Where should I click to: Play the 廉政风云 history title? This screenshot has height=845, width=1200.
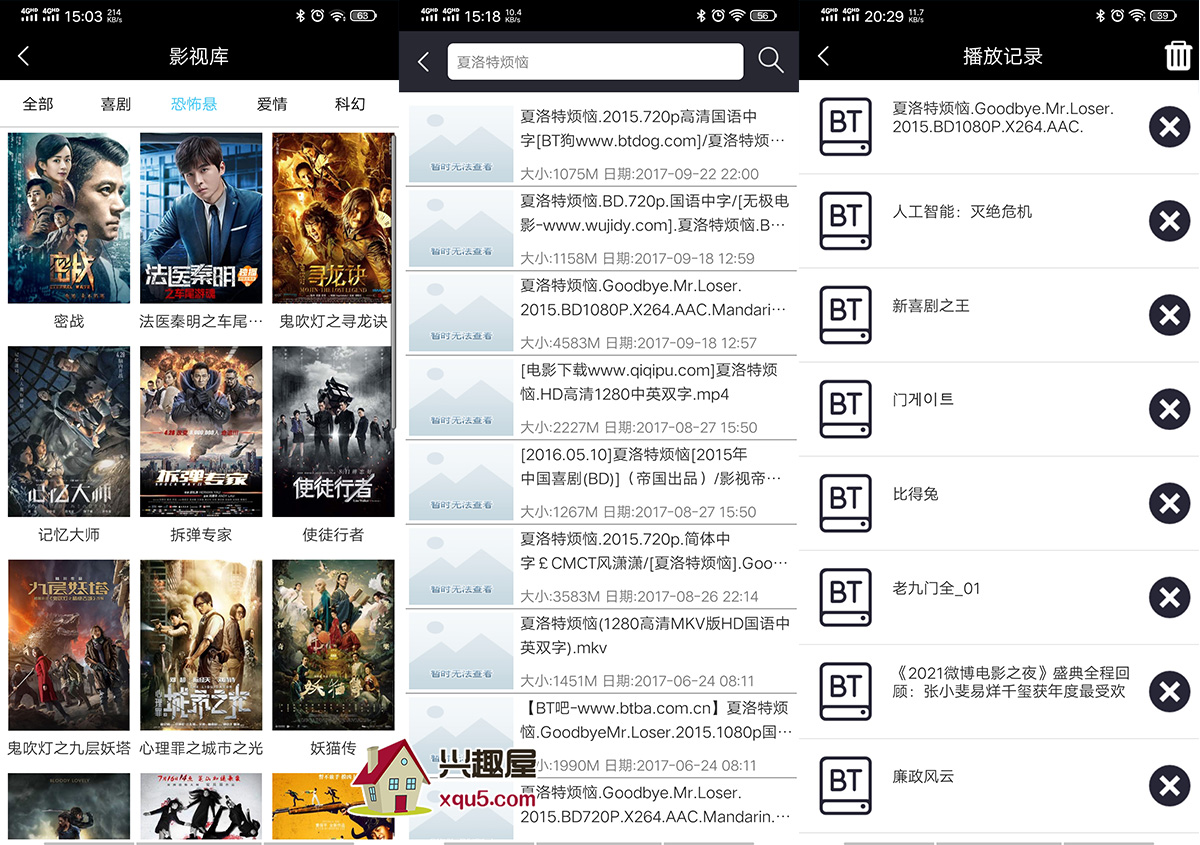coord(923,776)
